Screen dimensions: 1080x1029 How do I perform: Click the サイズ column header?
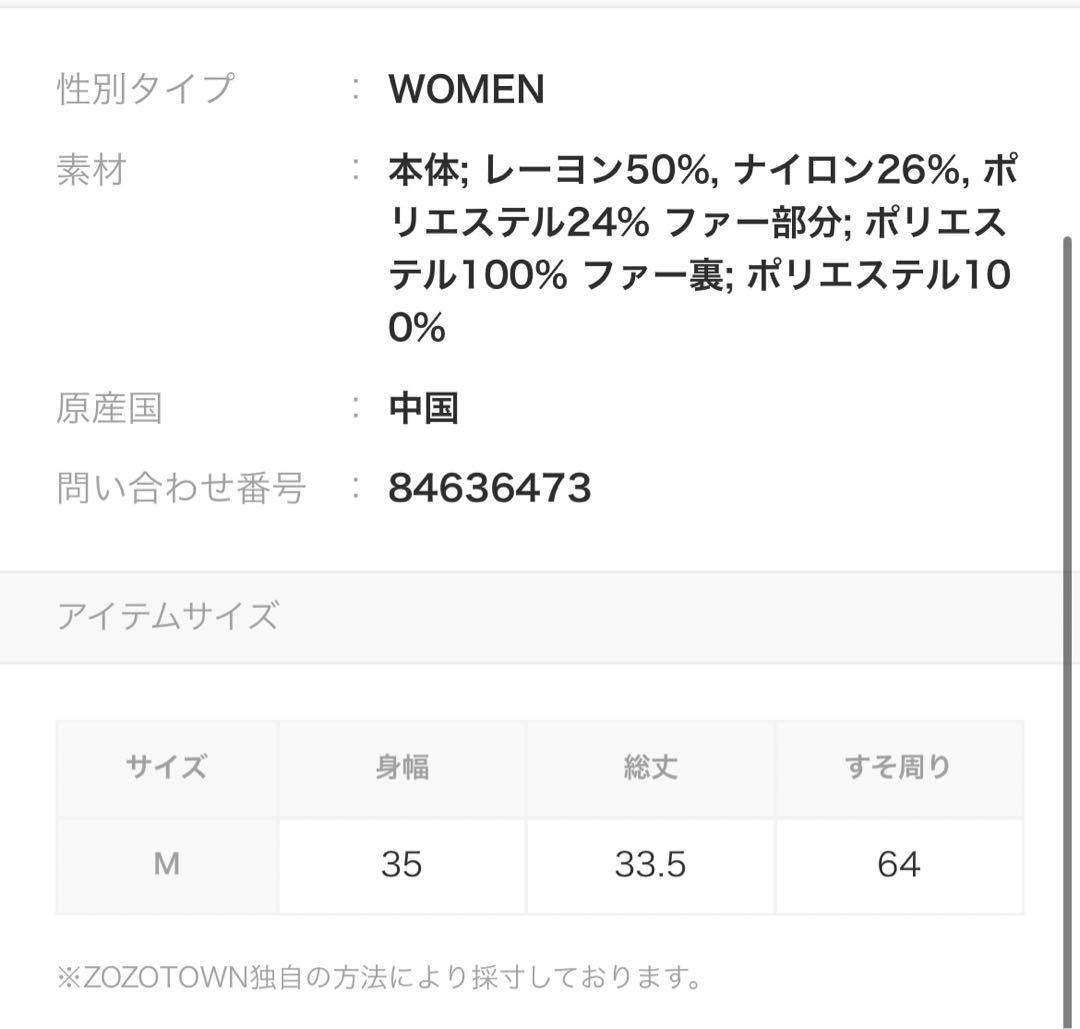point(167,767)
